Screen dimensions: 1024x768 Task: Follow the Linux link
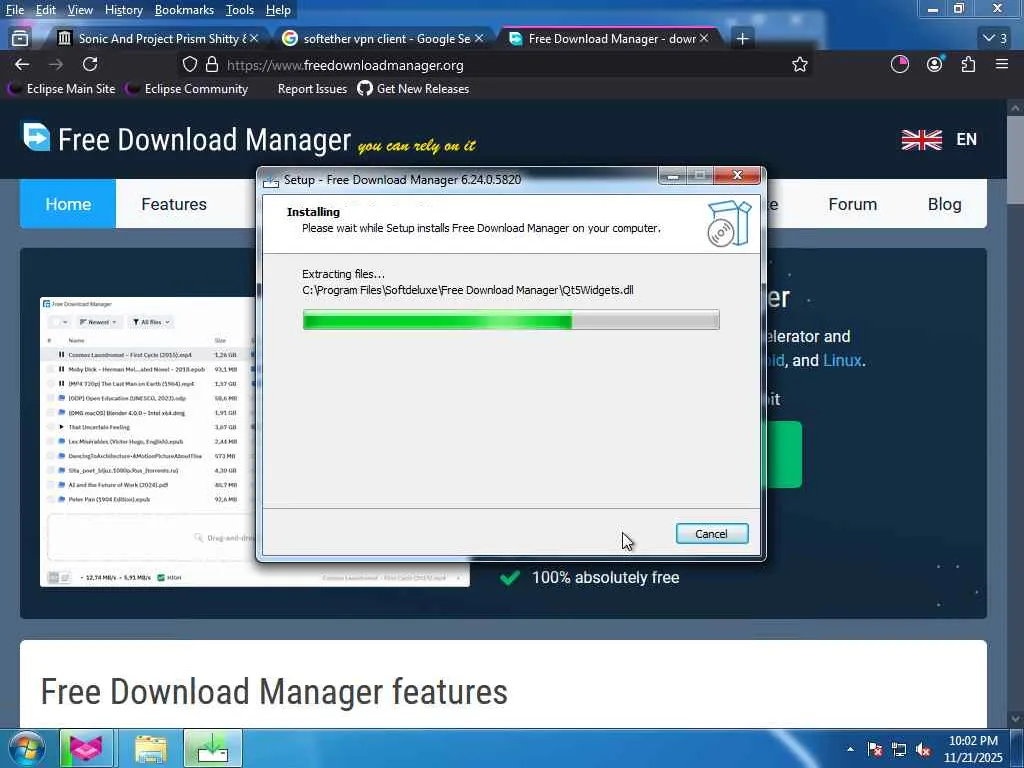842,360
